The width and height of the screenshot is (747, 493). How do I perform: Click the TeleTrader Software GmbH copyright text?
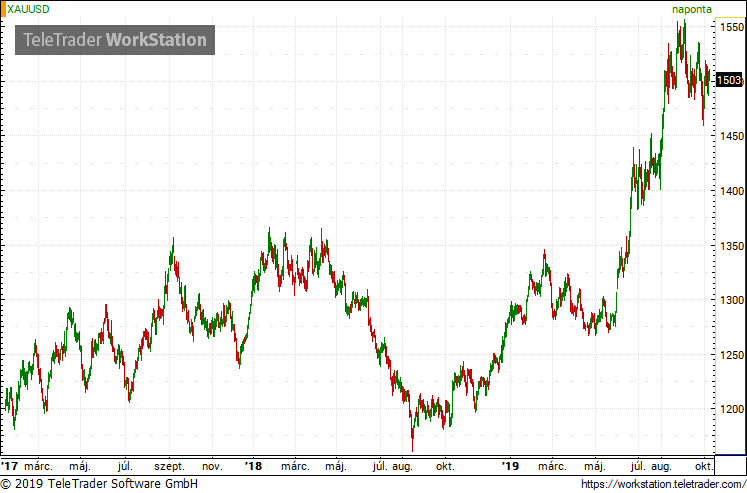click(99, 484)
